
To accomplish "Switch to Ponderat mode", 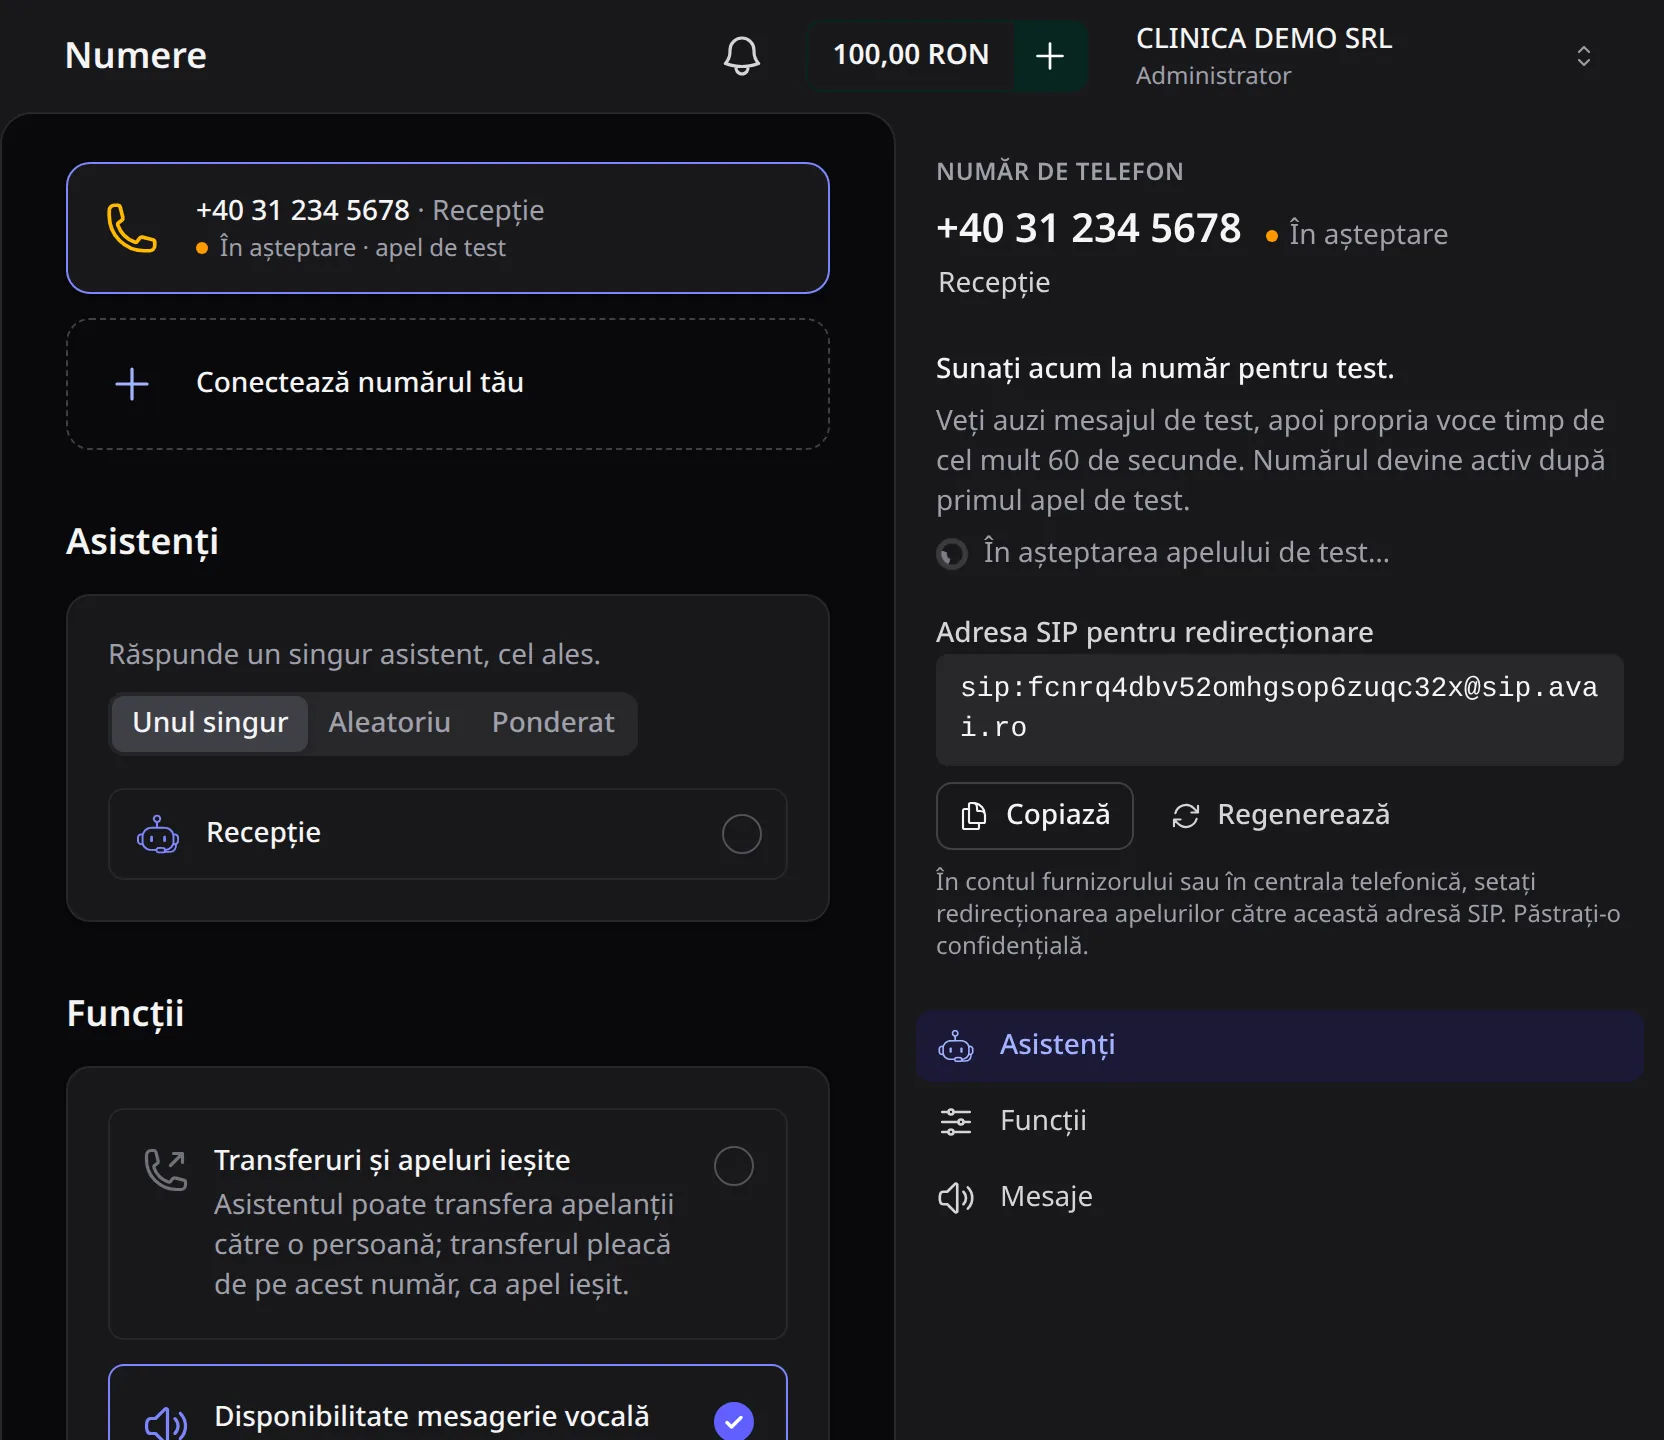I will pos(553,723).
